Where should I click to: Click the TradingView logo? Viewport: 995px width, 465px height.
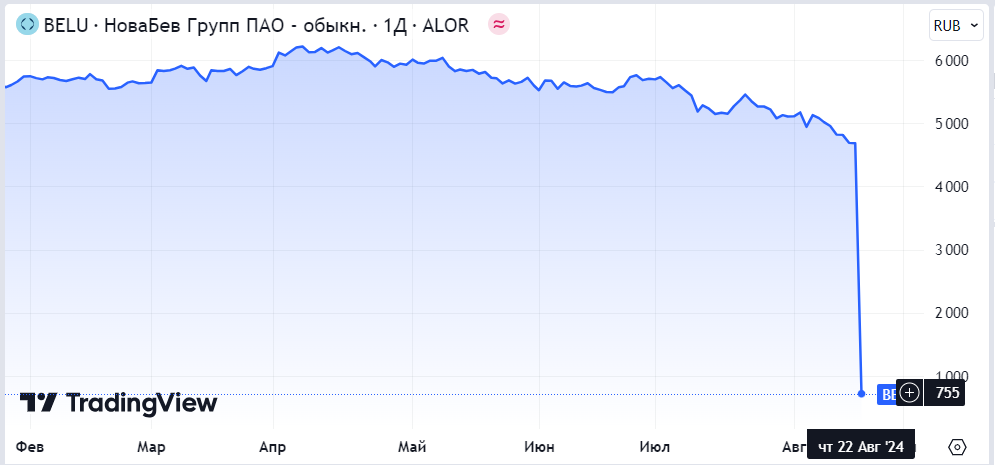118,403
